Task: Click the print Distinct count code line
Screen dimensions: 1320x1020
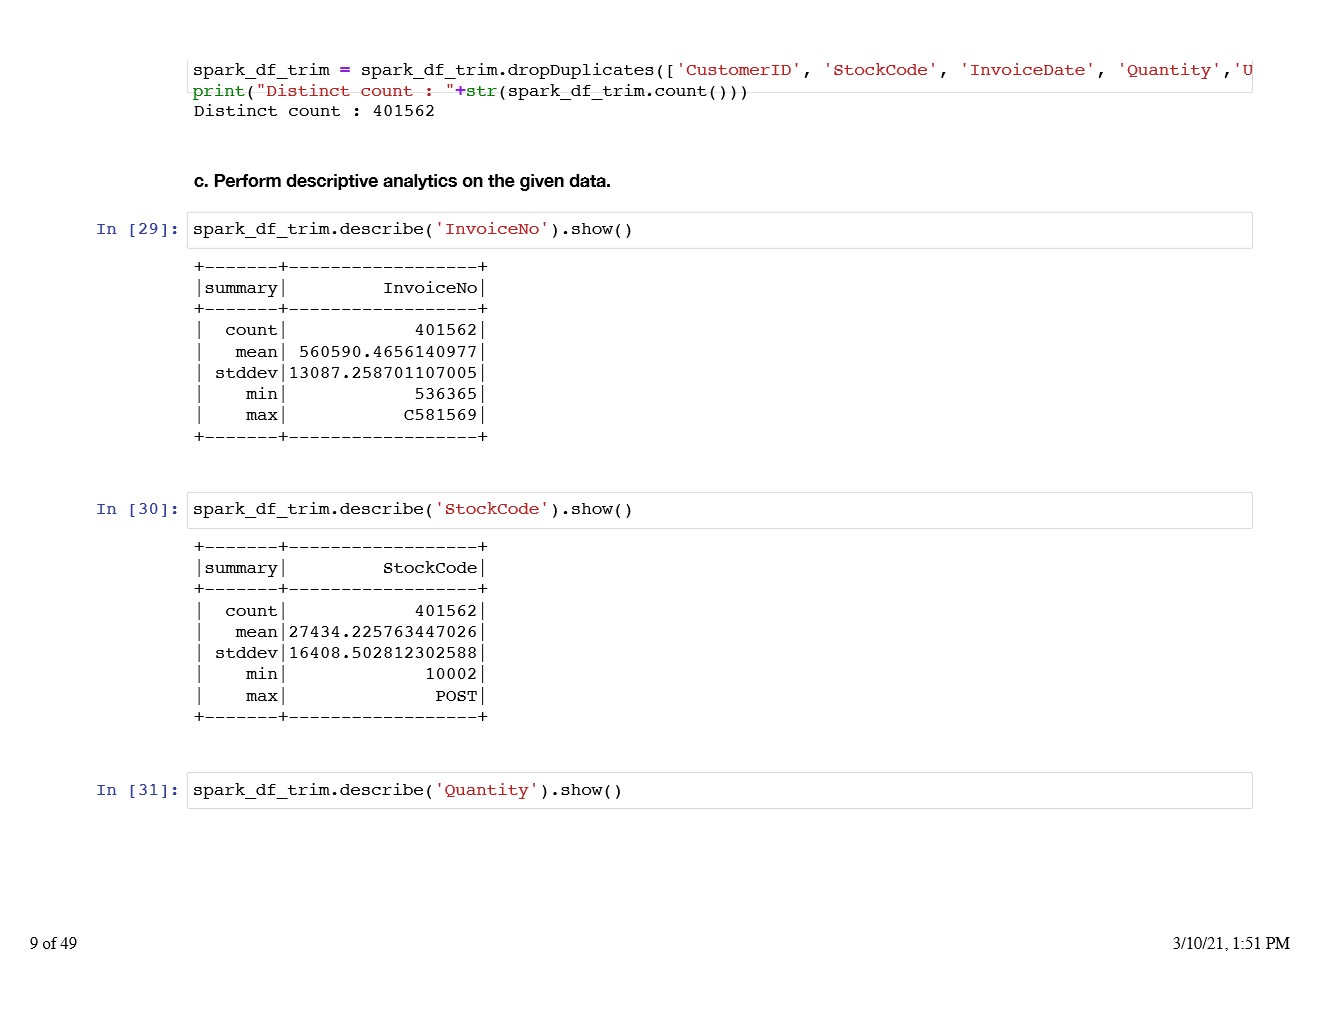Action: 470,91
